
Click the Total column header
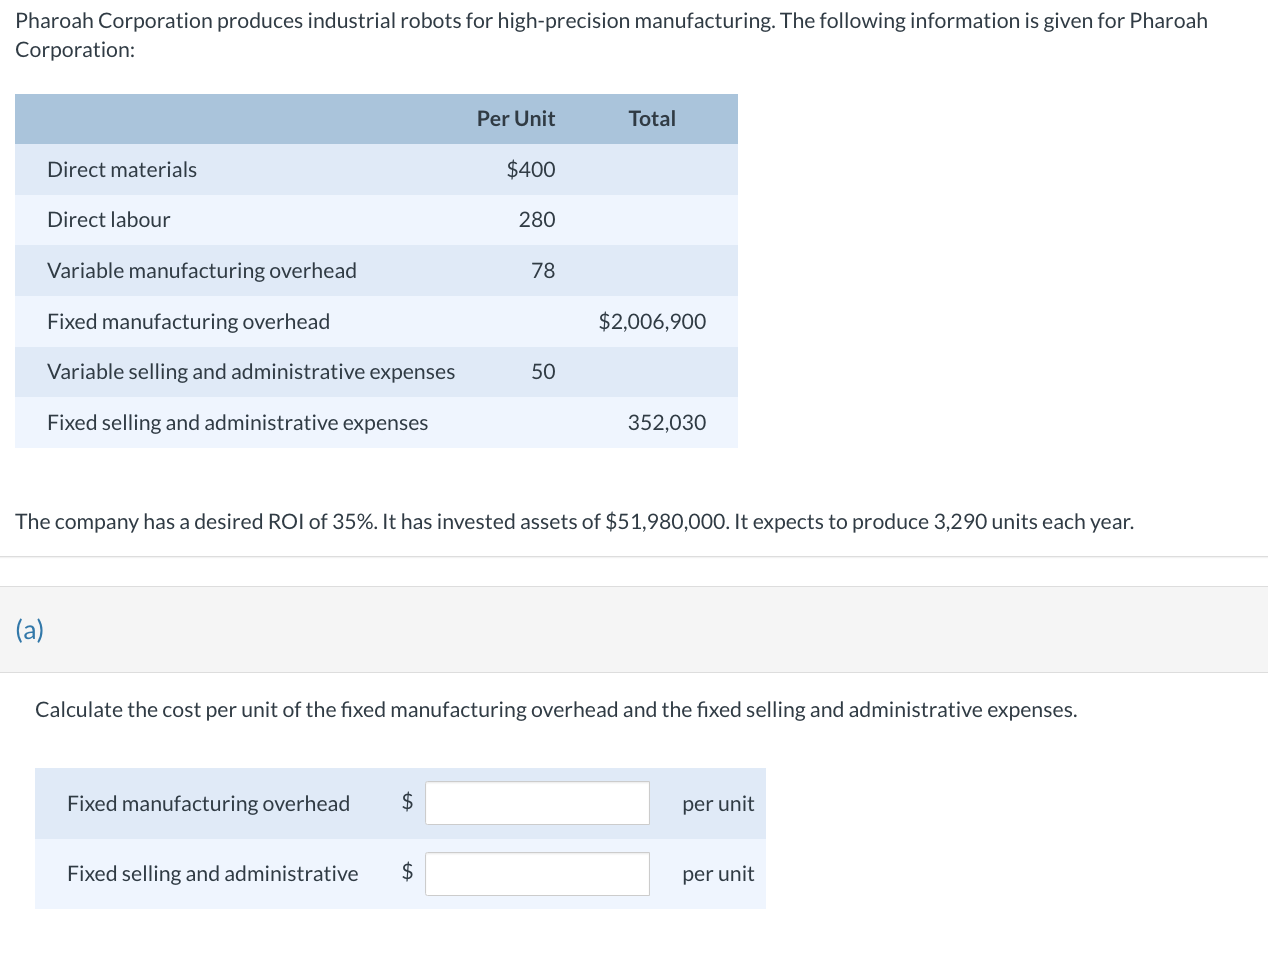652,119
